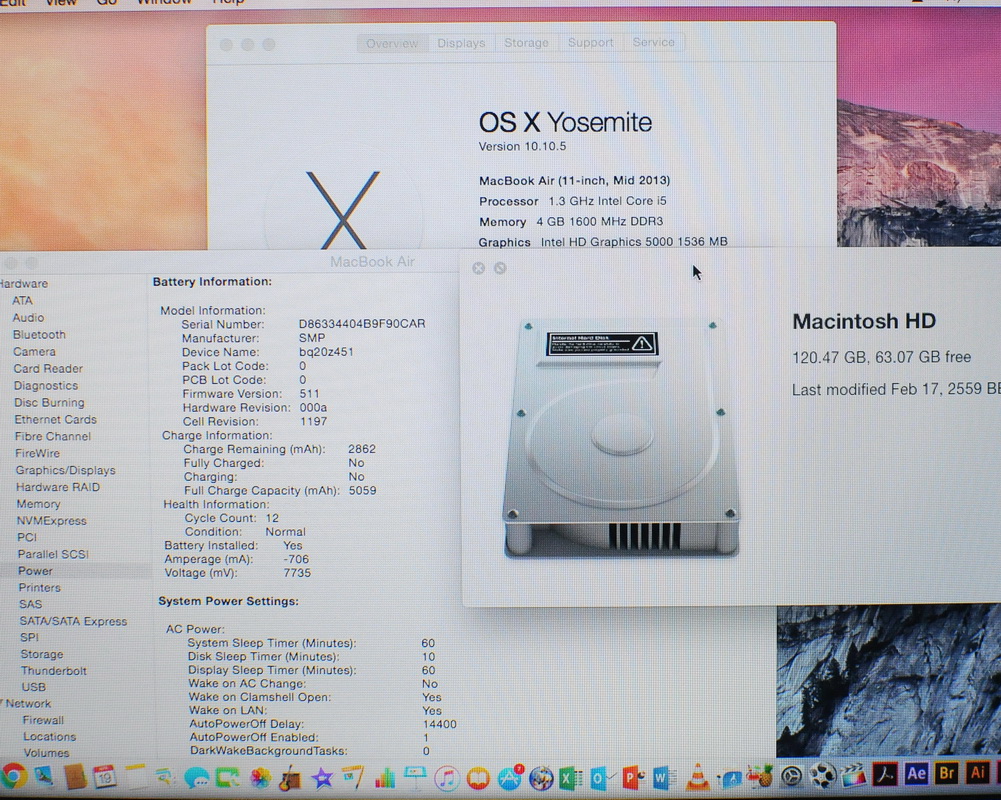Open the Storage tab
Image resolution: width=1001 pixels, height=800 pixels.
point(526,43)
